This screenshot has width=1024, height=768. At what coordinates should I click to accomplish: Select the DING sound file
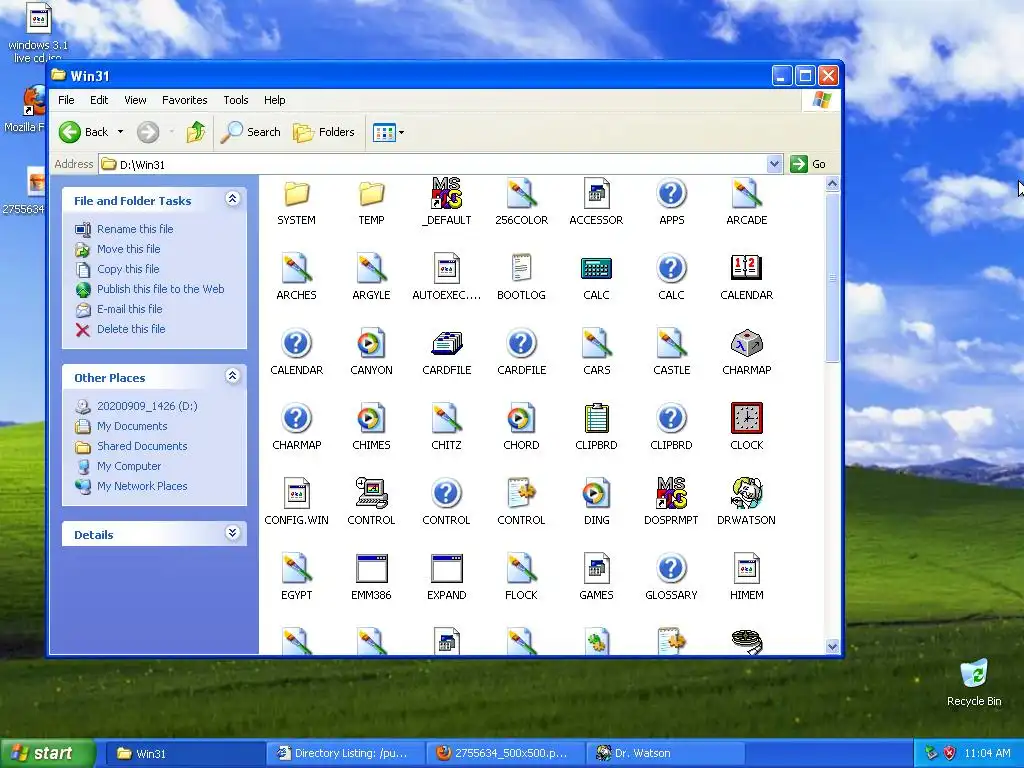596,494
